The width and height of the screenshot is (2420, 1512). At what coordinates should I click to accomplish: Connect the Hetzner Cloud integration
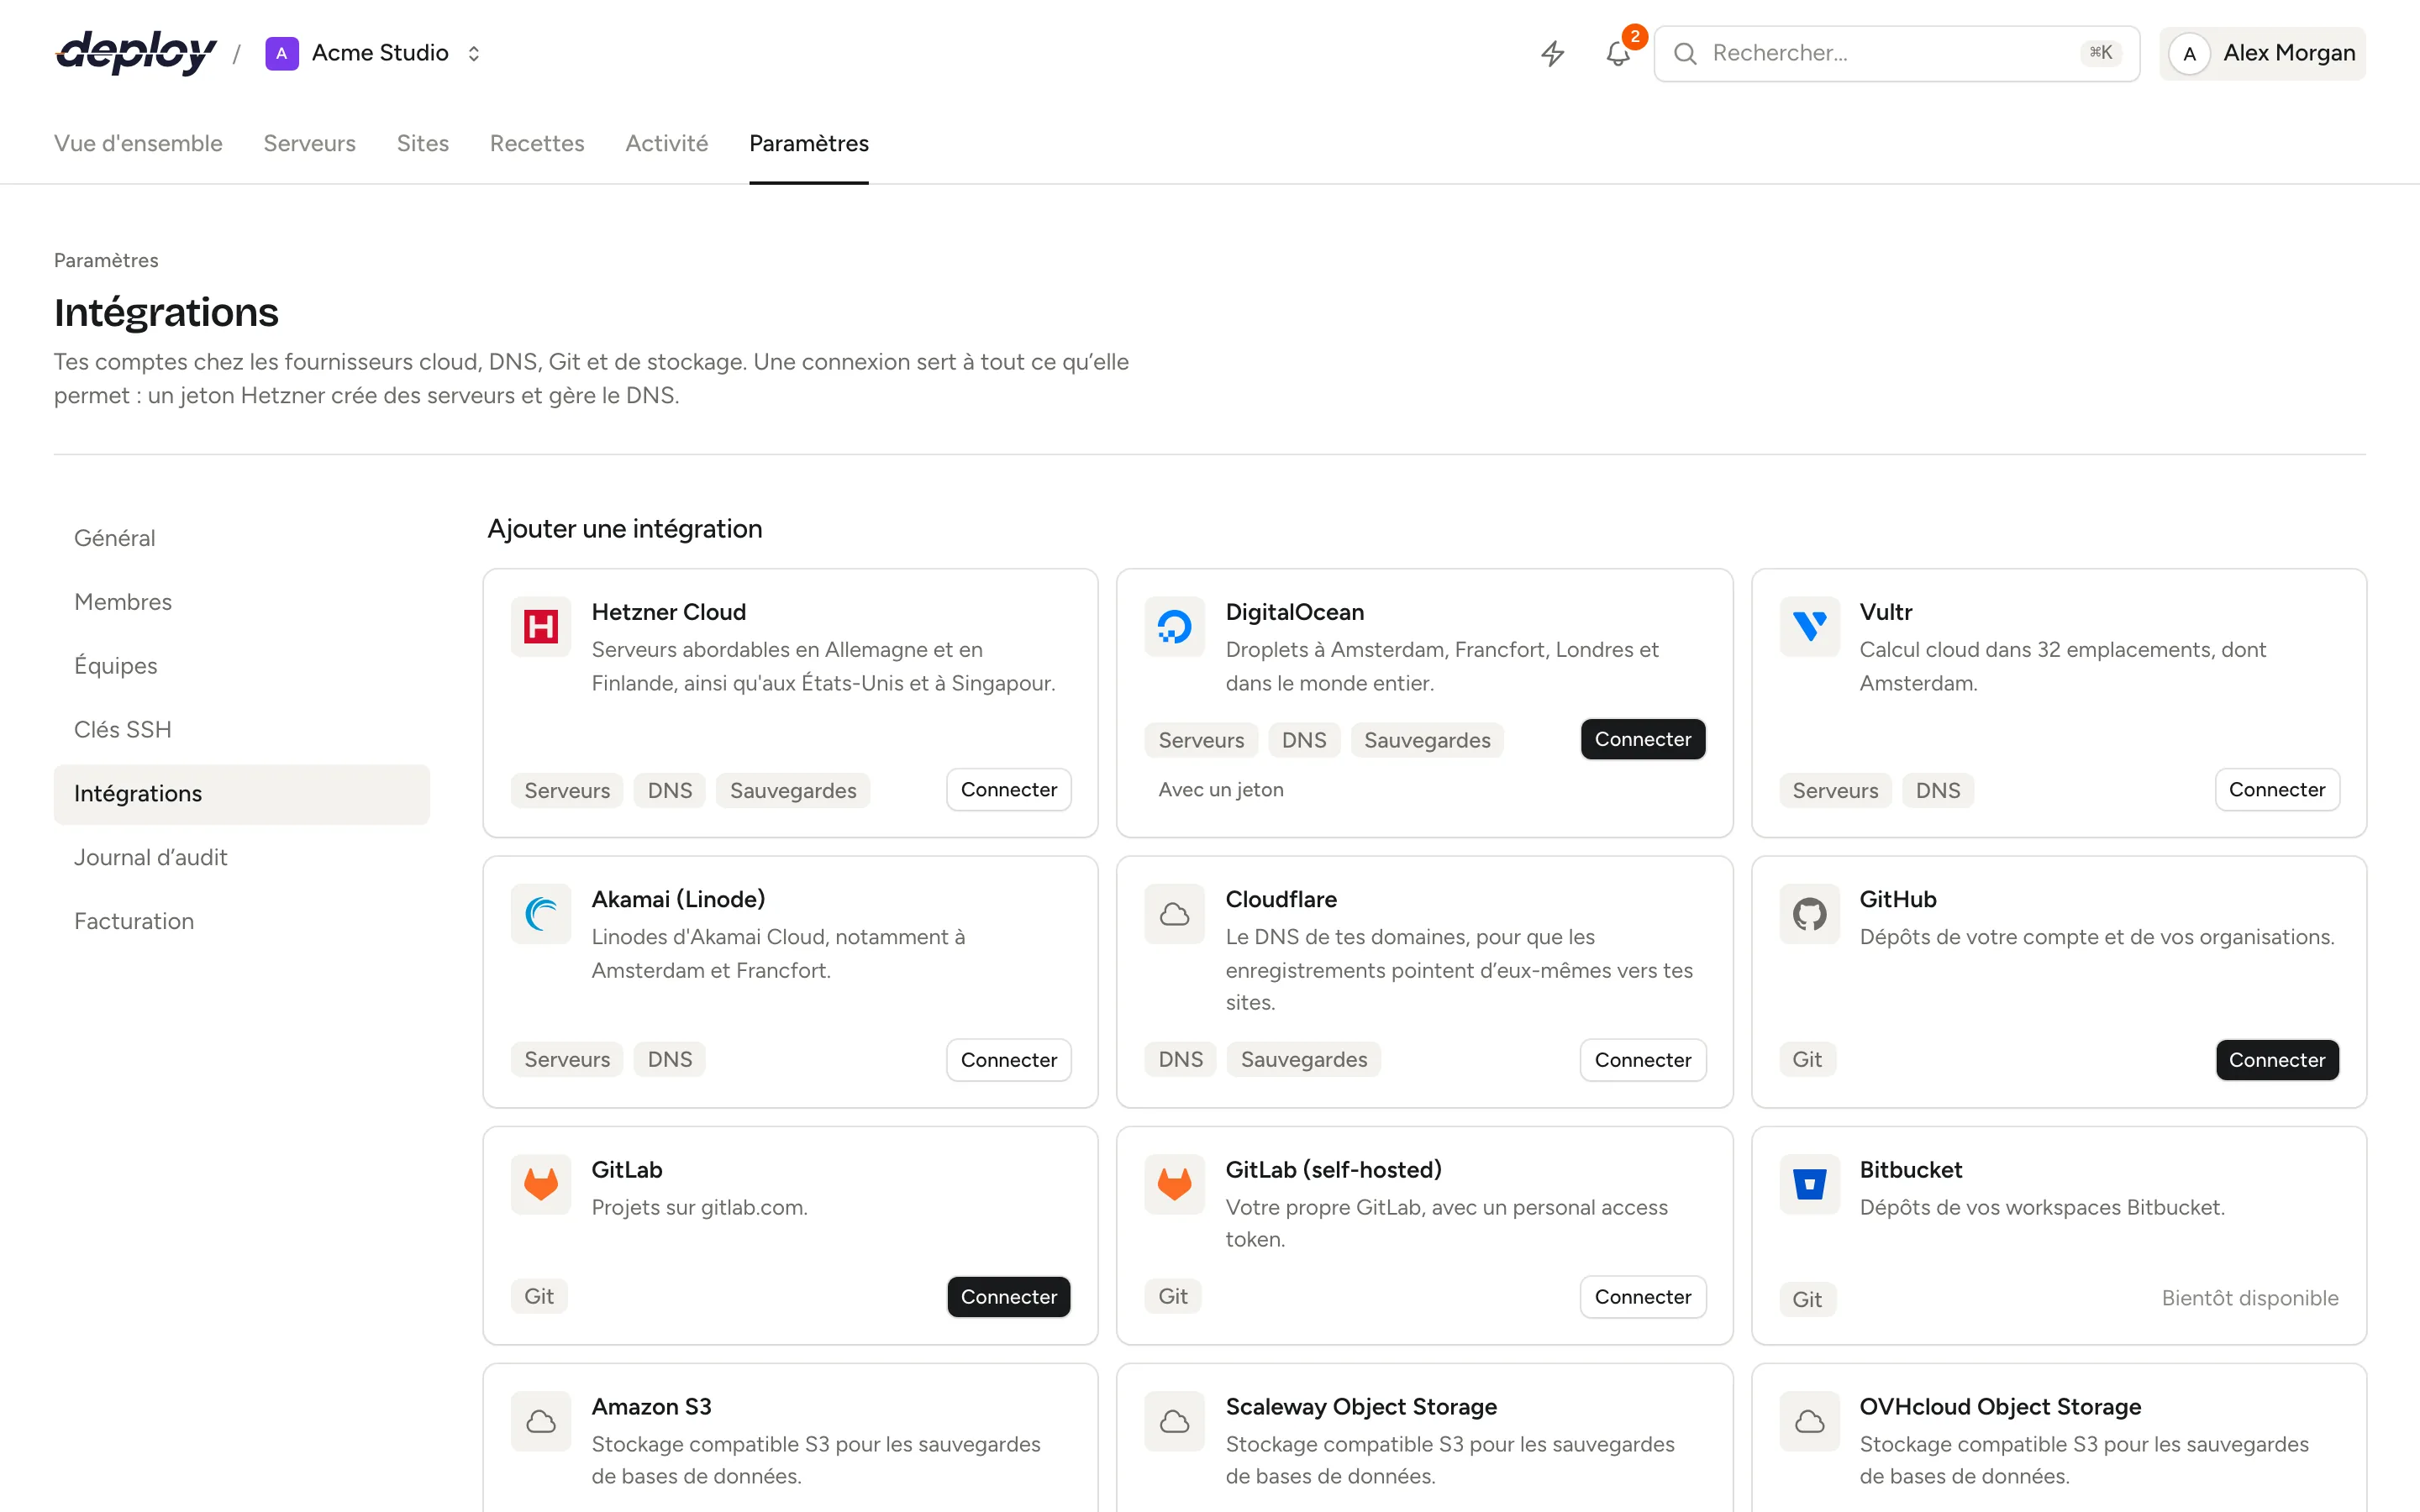click(x=1008, y=790)
